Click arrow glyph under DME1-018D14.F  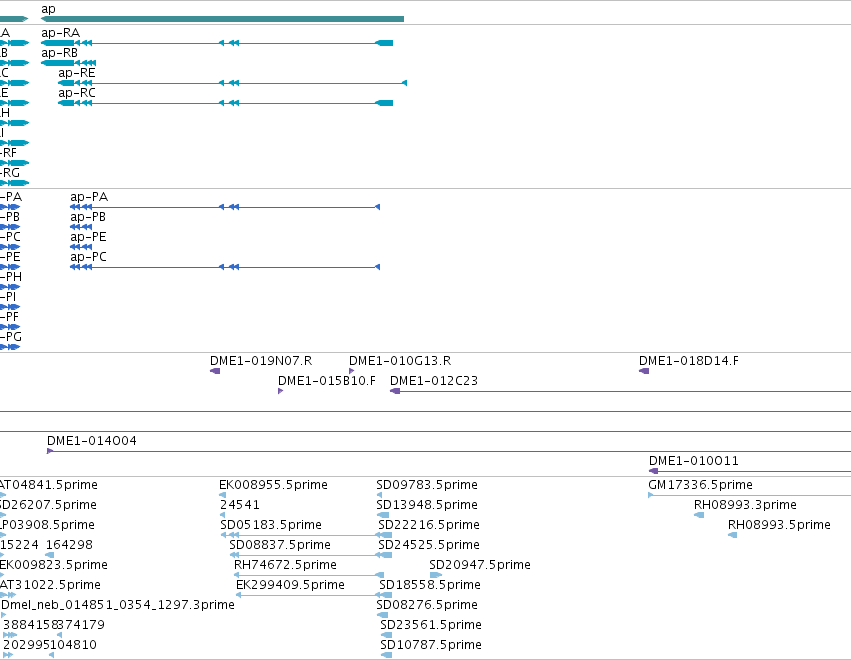644,371
